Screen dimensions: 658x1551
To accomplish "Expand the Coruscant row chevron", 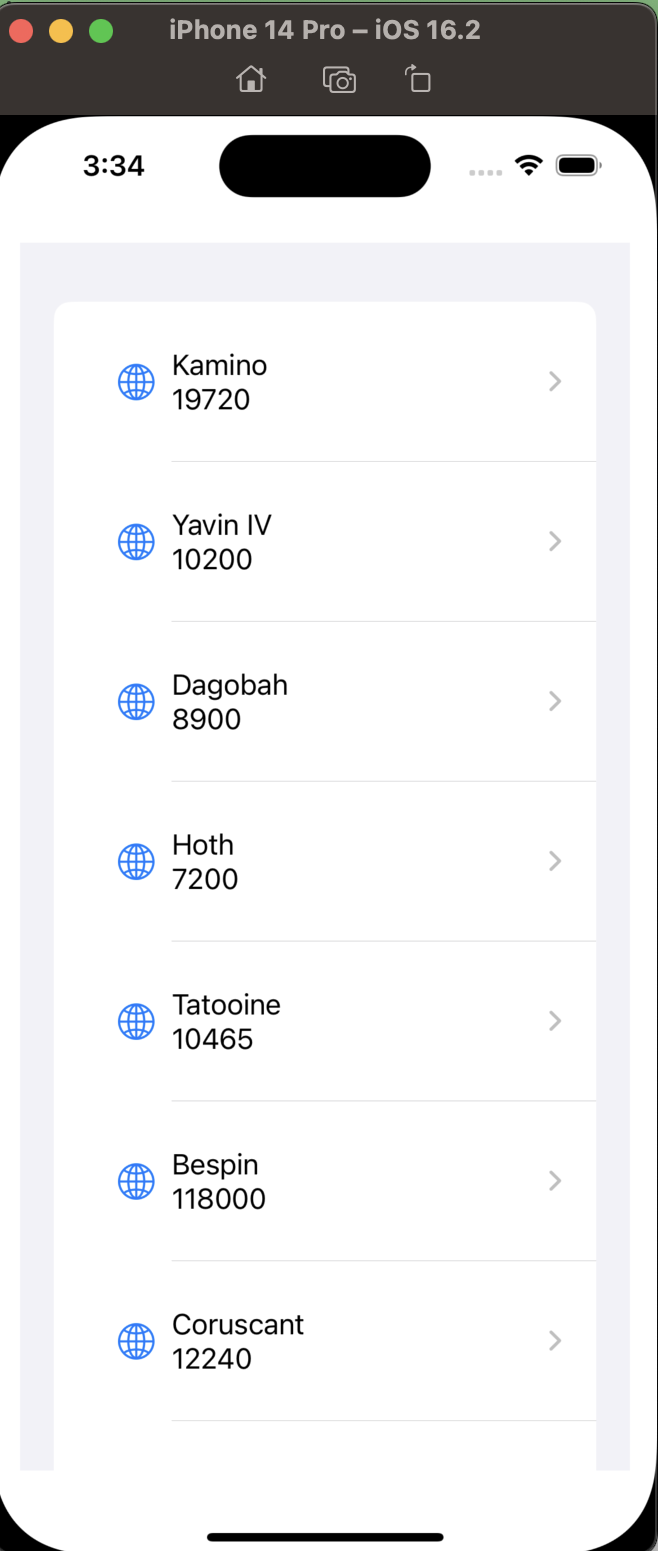I will point(554,1341).
